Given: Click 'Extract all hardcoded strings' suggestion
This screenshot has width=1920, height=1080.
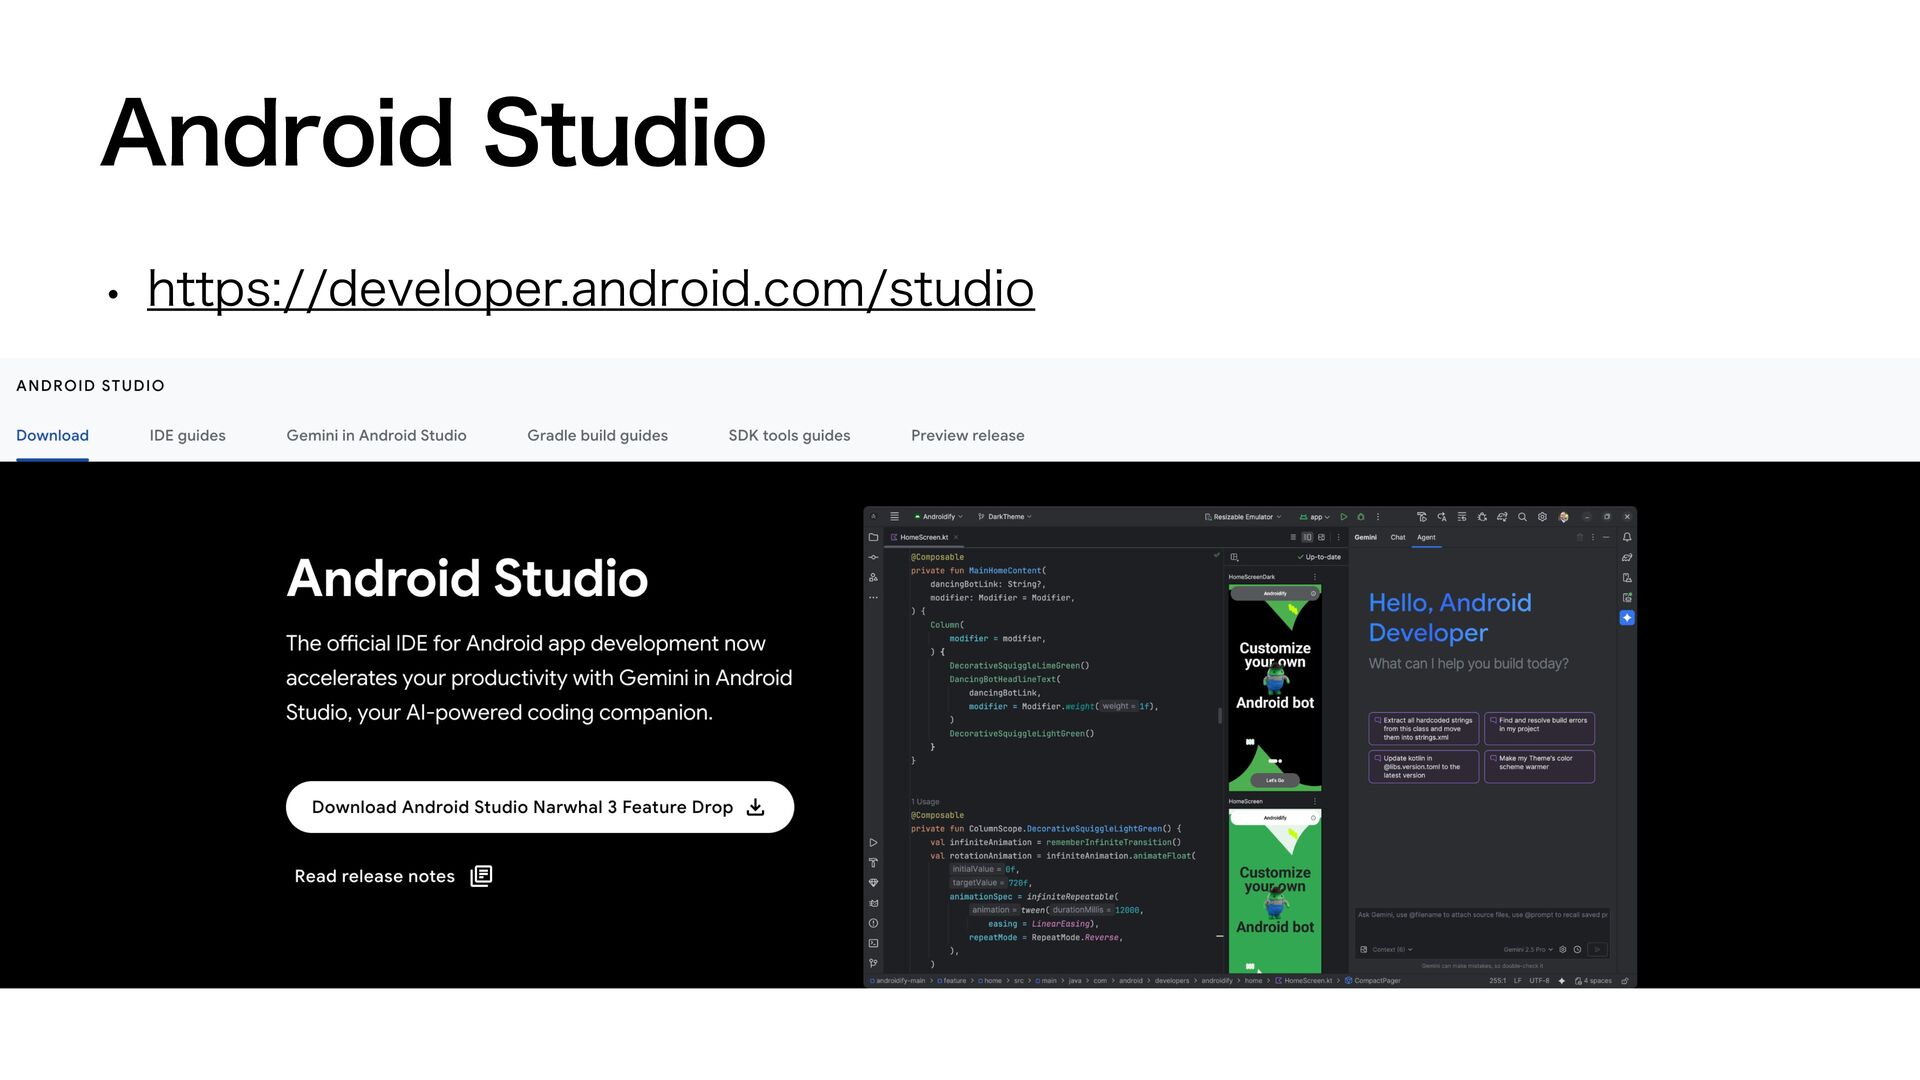Looking at the screenshot, I should (1424, 728).
